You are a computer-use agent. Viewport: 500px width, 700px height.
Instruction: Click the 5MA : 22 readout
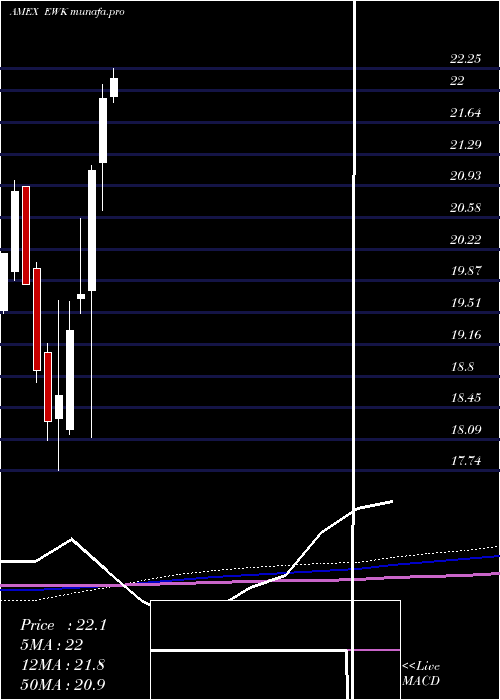pos(51,645)
